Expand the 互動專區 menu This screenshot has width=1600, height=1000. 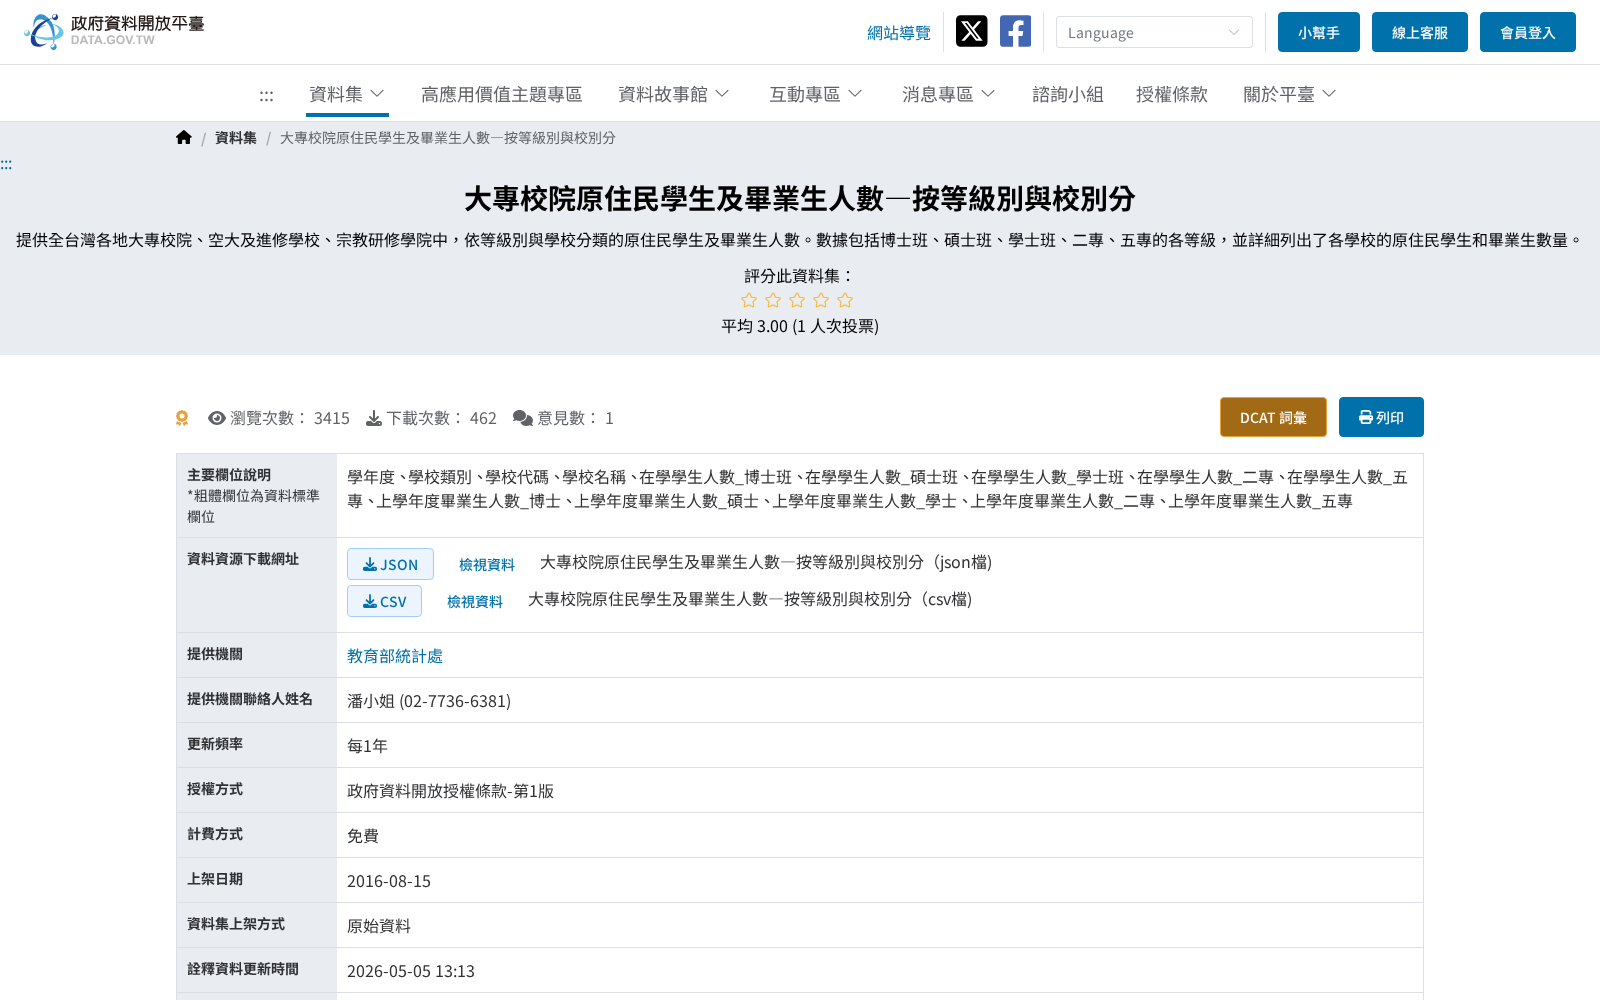[816, 94]
